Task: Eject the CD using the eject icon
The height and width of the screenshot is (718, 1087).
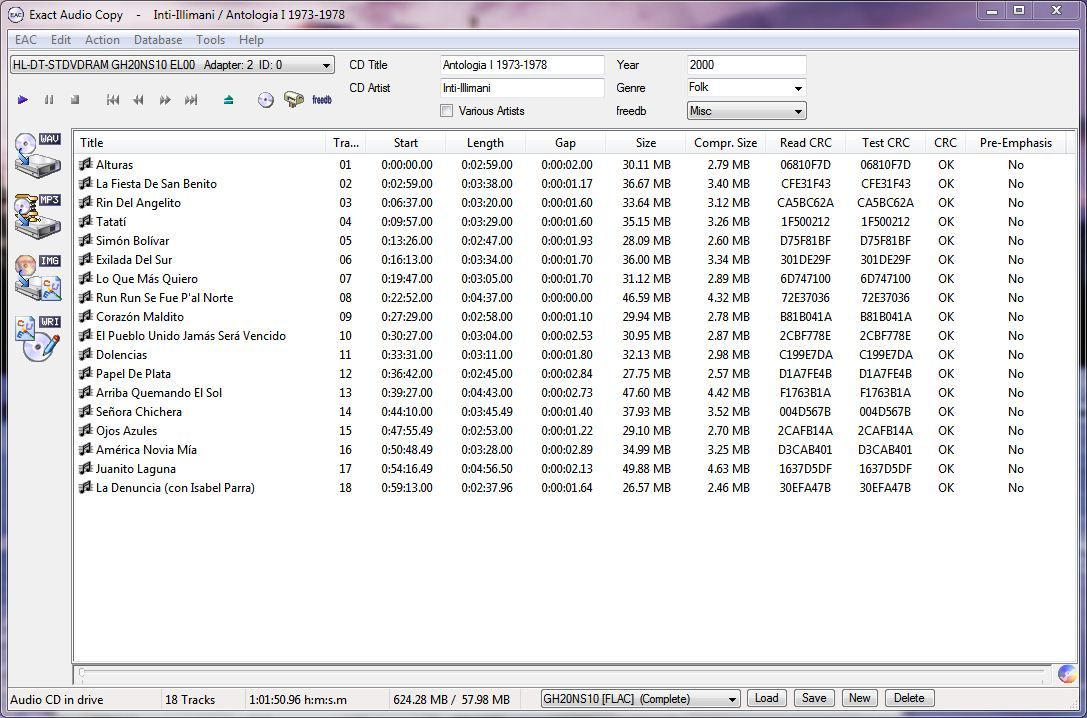Action: click(229, 100)
